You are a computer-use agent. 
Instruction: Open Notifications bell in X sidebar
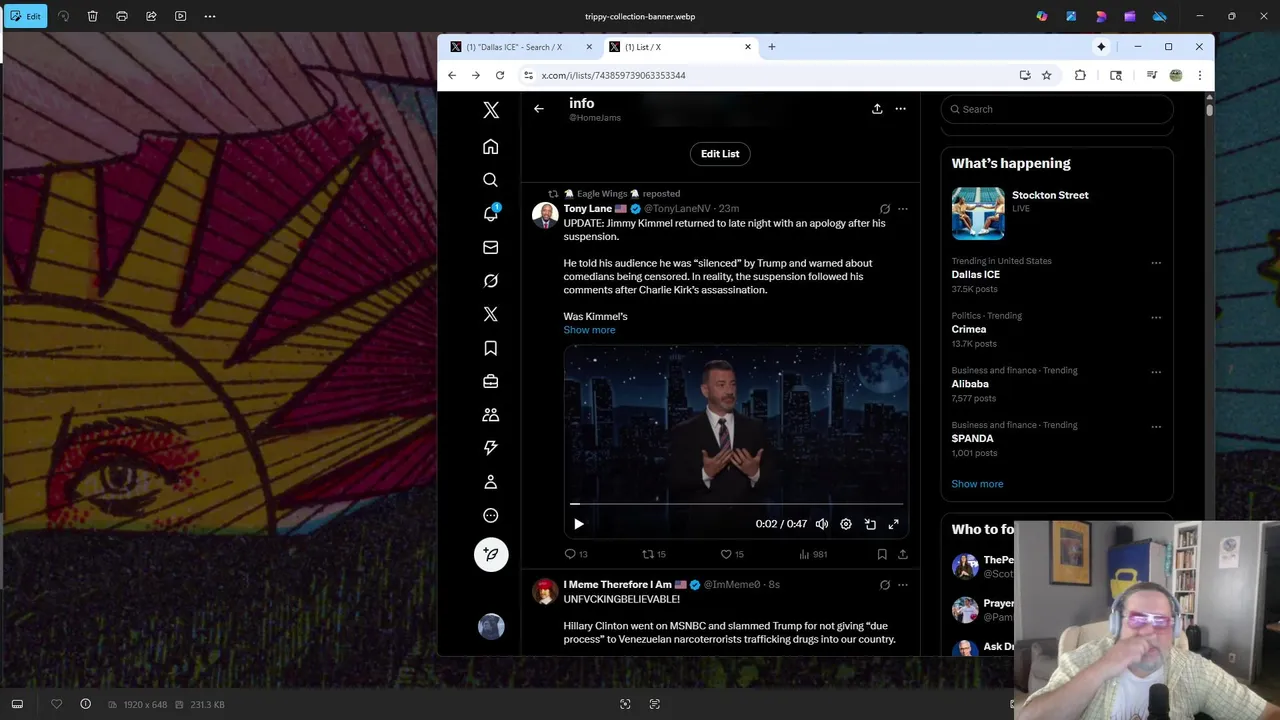click(x=490, y=214)
